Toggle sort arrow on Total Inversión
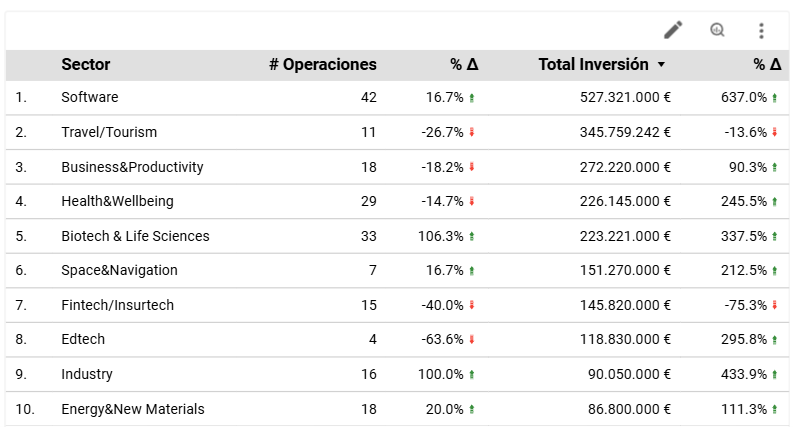The image size is (793, 427). (x=661, y=65)
